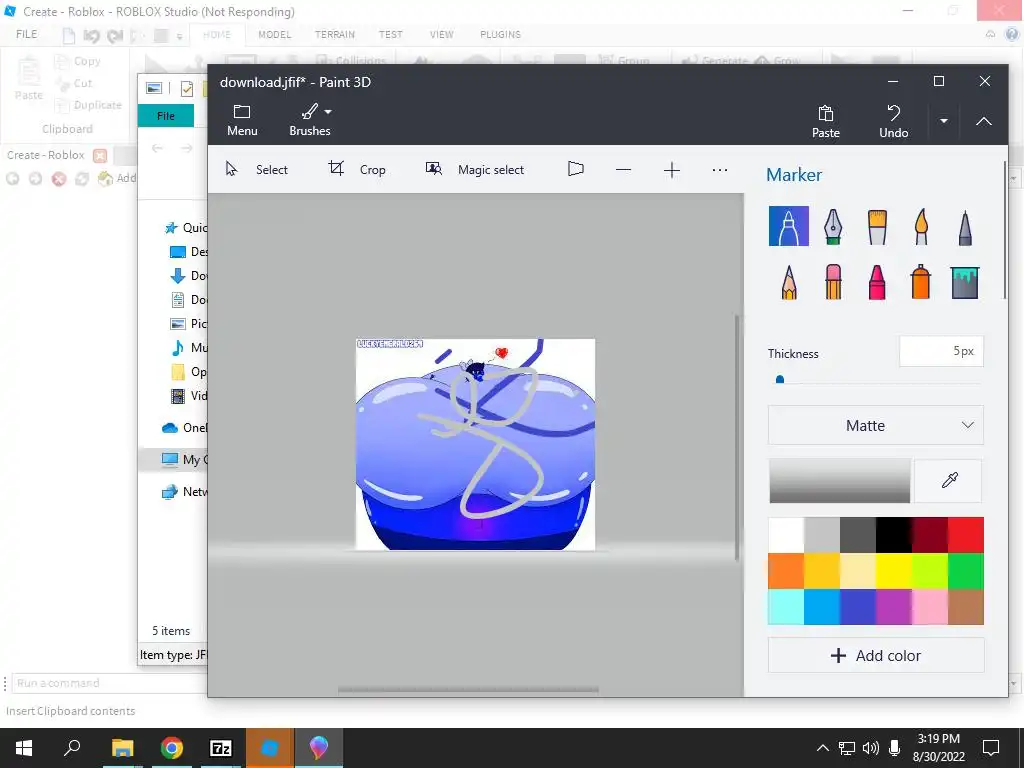
Task: Activate Magic select
Action: tap(475, 170)
